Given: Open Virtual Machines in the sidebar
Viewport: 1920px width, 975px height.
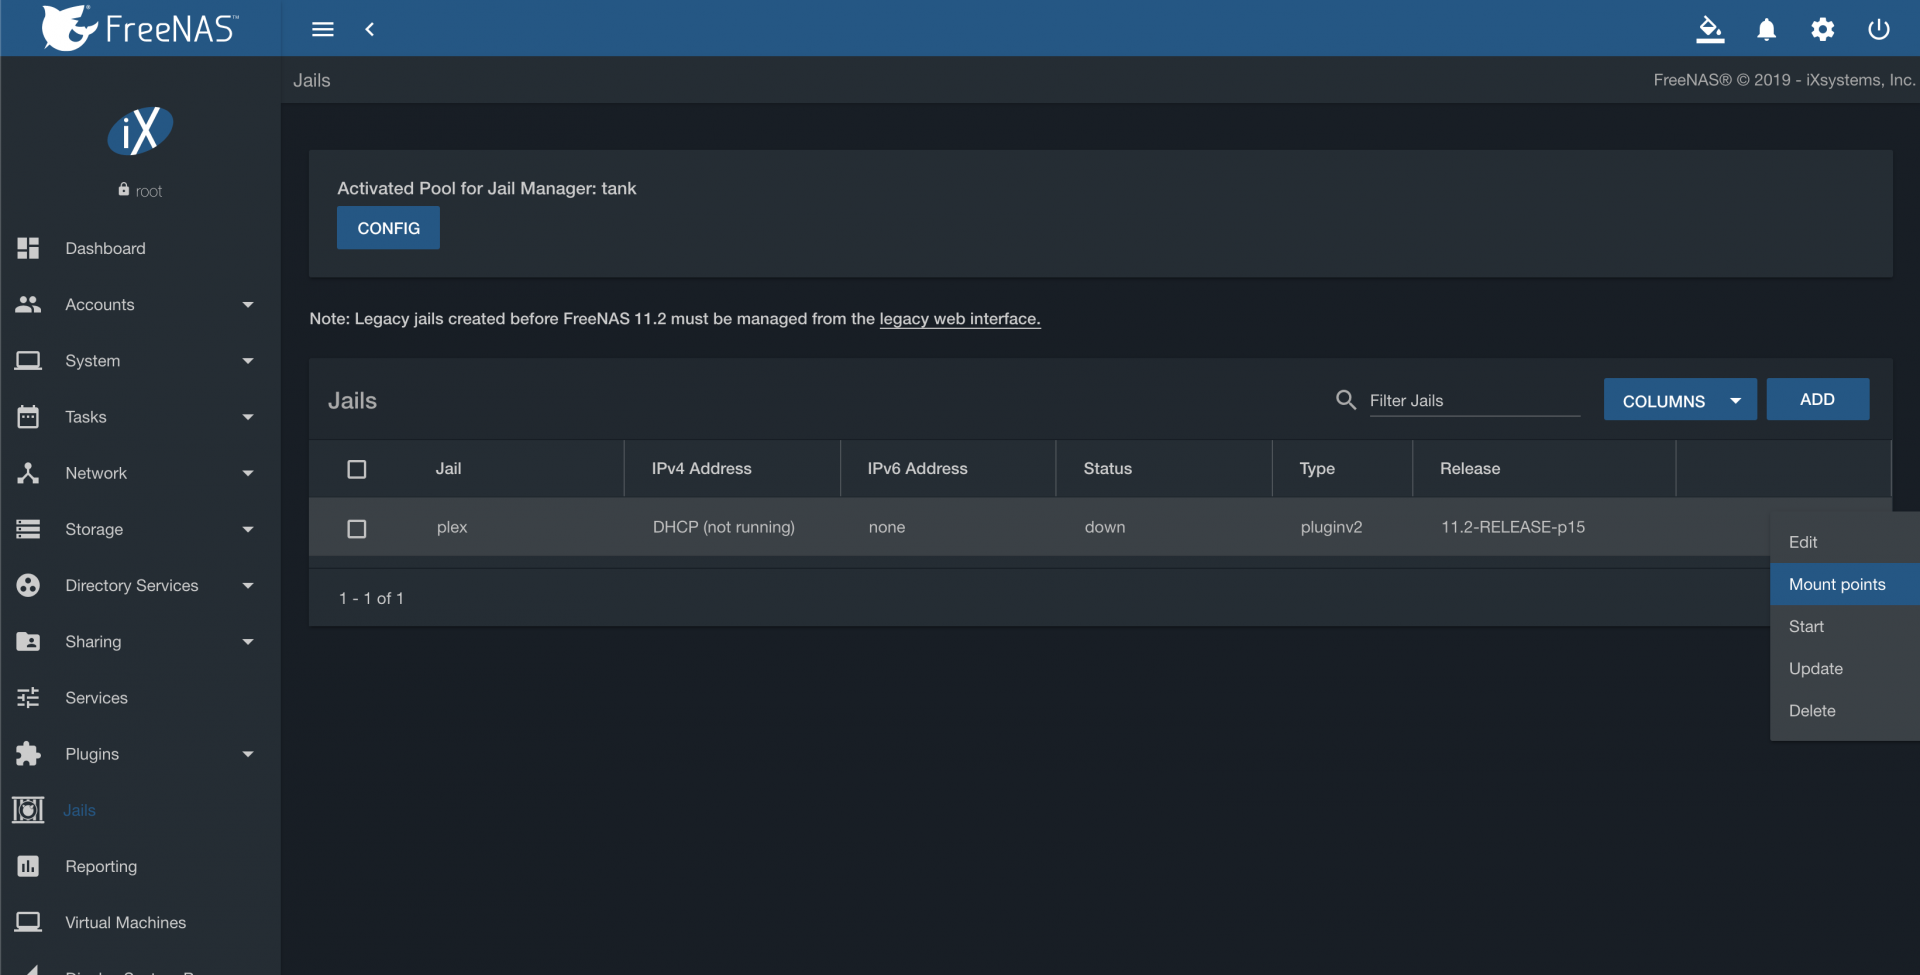Looking at the screenshot, I should pos(125,922).
